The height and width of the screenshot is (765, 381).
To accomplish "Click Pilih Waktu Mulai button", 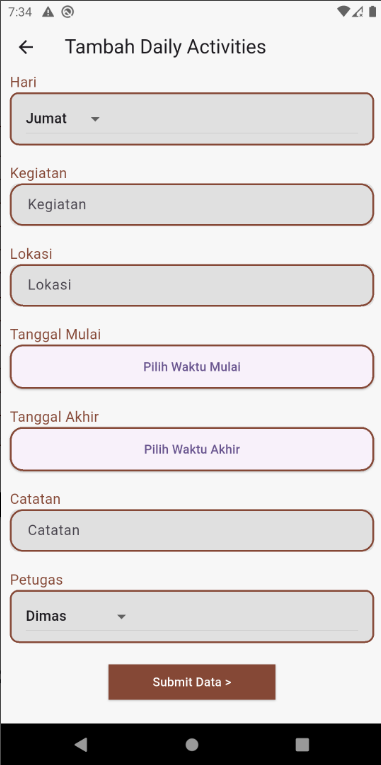I will 192,367.
